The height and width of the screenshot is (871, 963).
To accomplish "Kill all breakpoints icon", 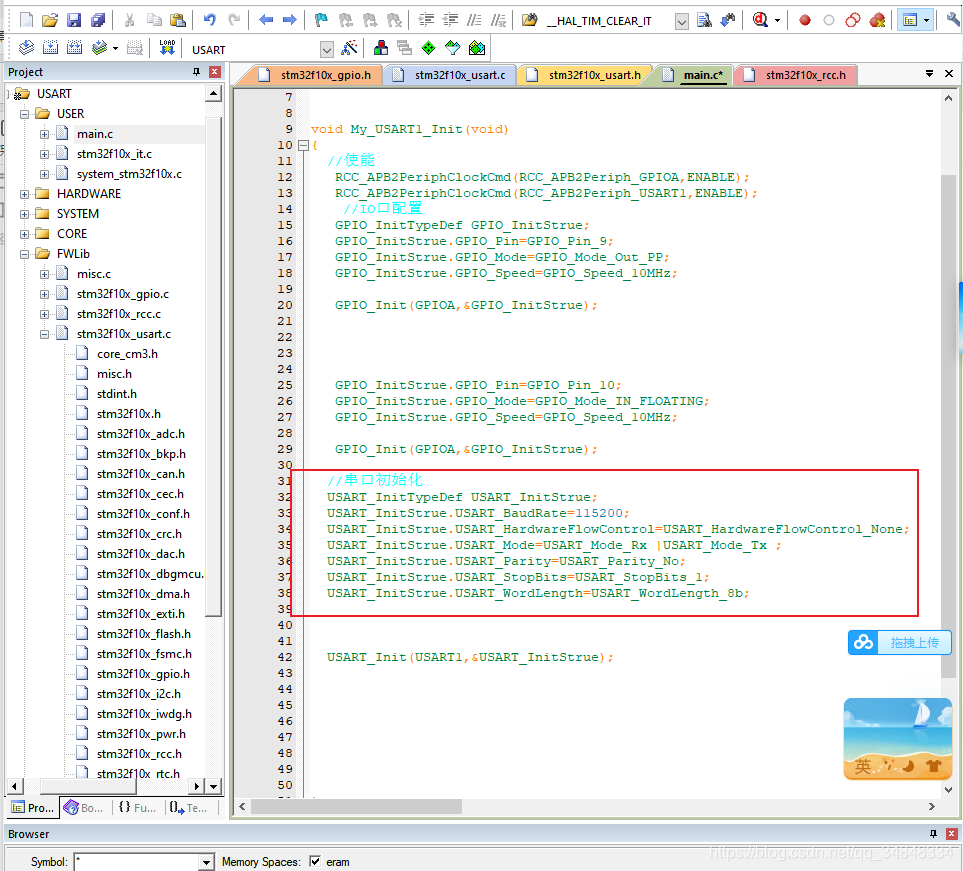I will pos(877,20).
